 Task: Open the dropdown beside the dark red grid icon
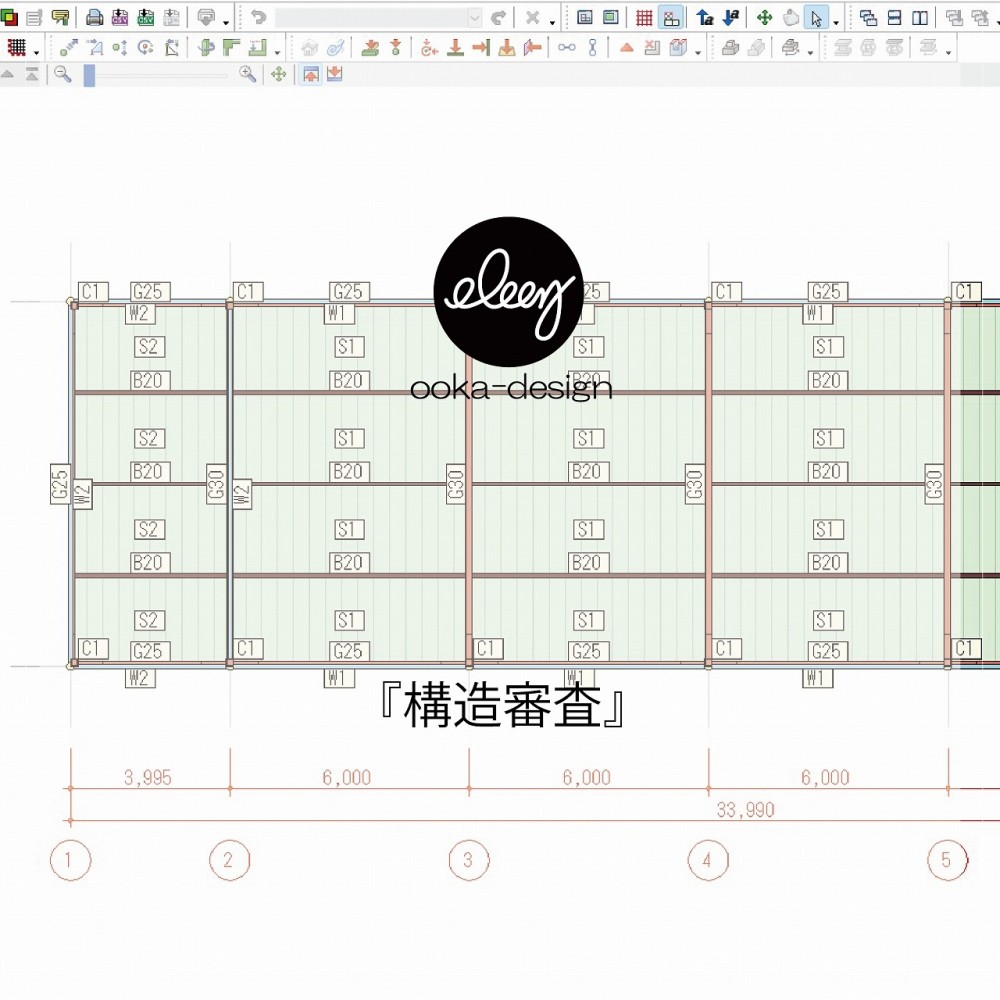[36, 52]
